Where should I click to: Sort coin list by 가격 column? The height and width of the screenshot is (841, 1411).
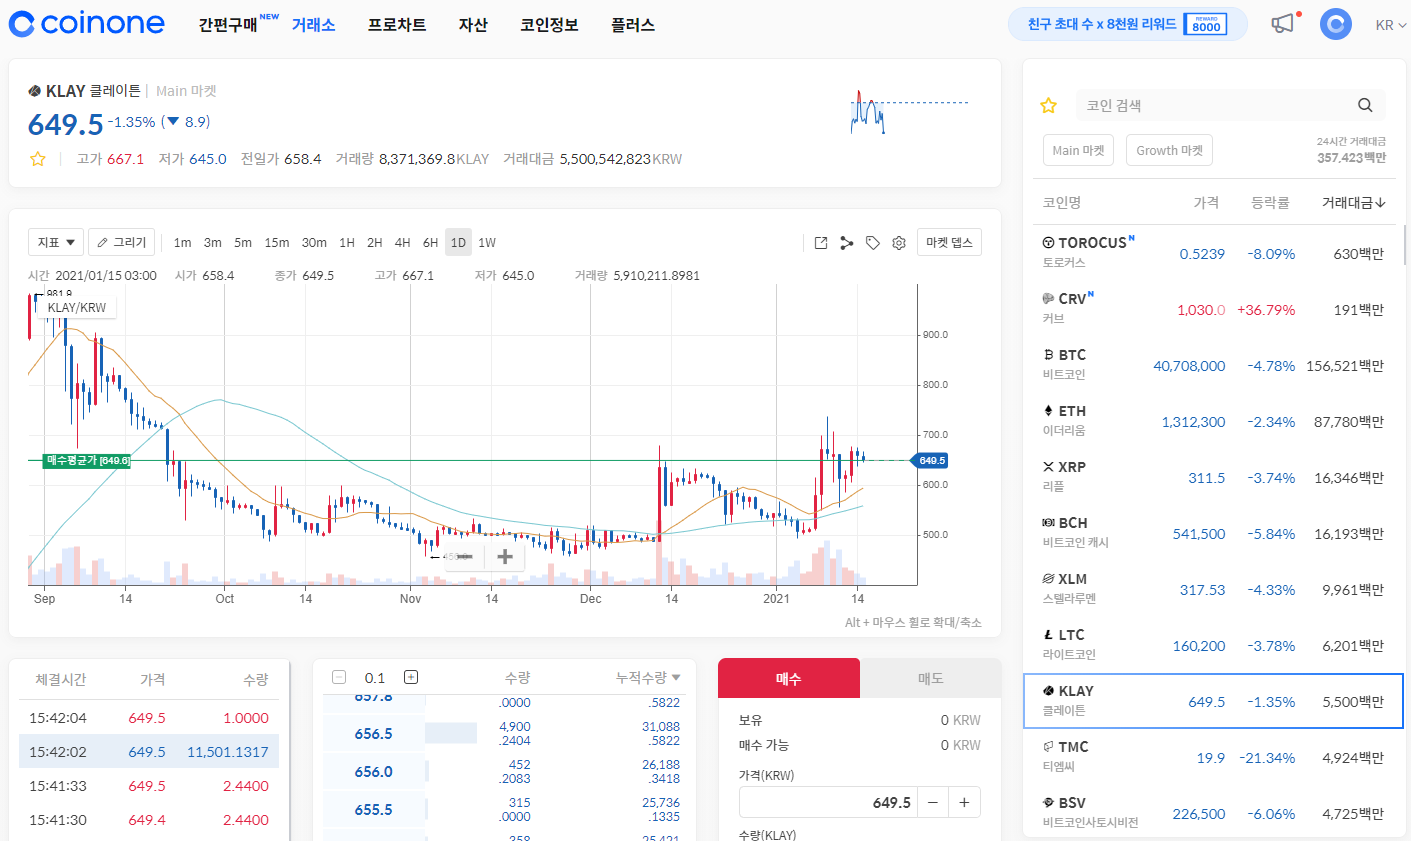tap(1206, 202)
